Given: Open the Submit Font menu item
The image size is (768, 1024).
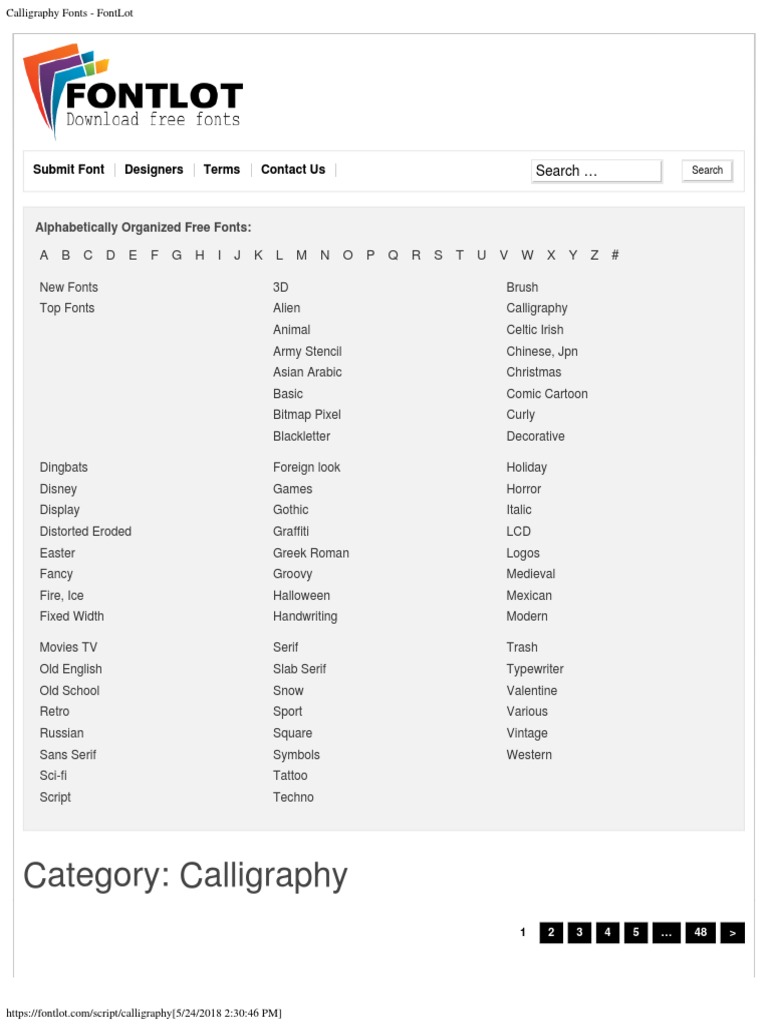Looking at the screenshot, I should [68, 170].
